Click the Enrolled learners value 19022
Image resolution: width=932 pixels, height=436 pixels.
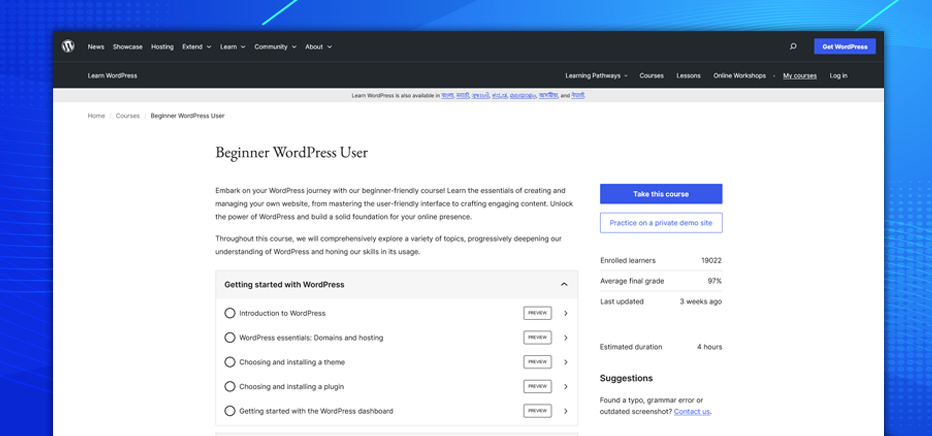pos(711,260)
